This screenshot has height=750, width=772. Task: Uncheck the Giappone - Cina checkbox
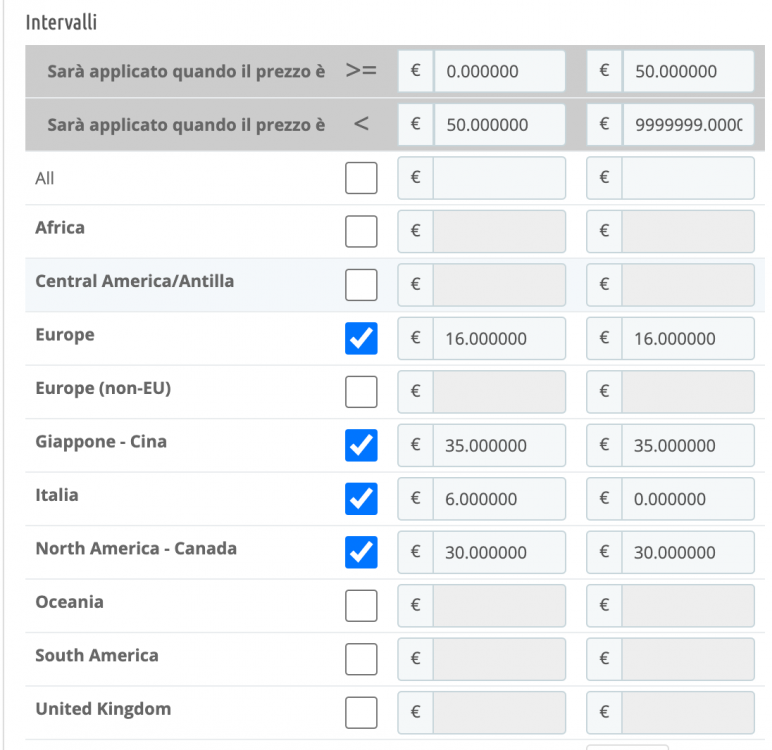click(x=361, y=446)
